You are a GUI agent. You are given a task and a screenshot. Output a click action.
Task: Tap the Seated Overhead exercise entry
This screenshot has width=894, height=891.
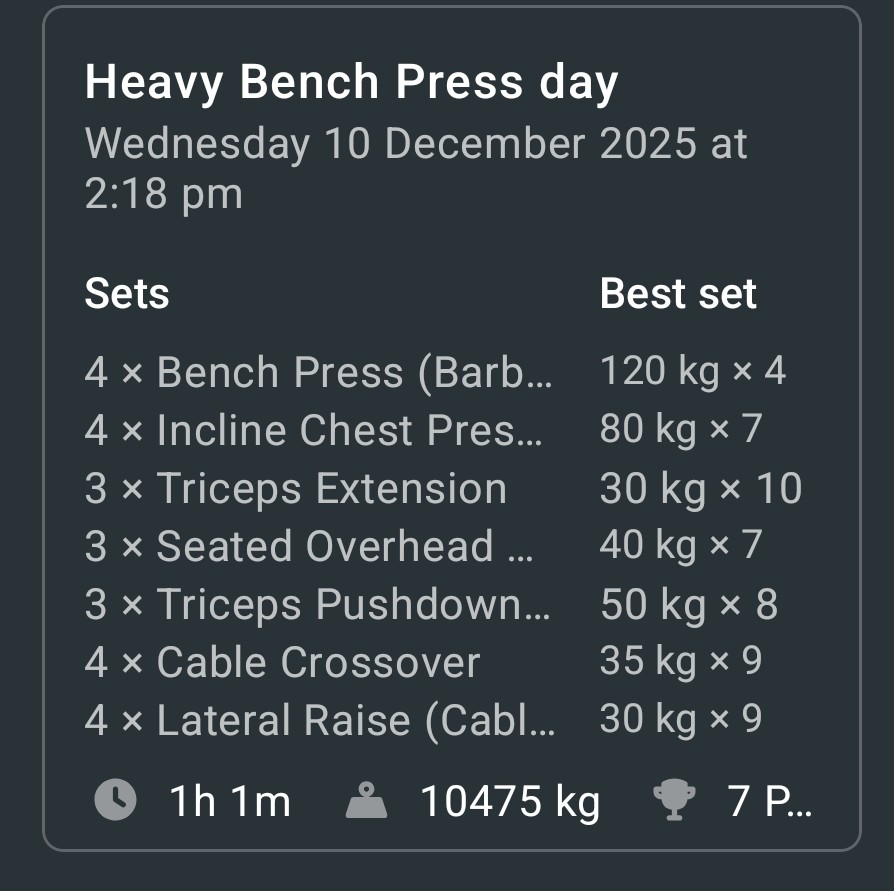pos(309,546)
